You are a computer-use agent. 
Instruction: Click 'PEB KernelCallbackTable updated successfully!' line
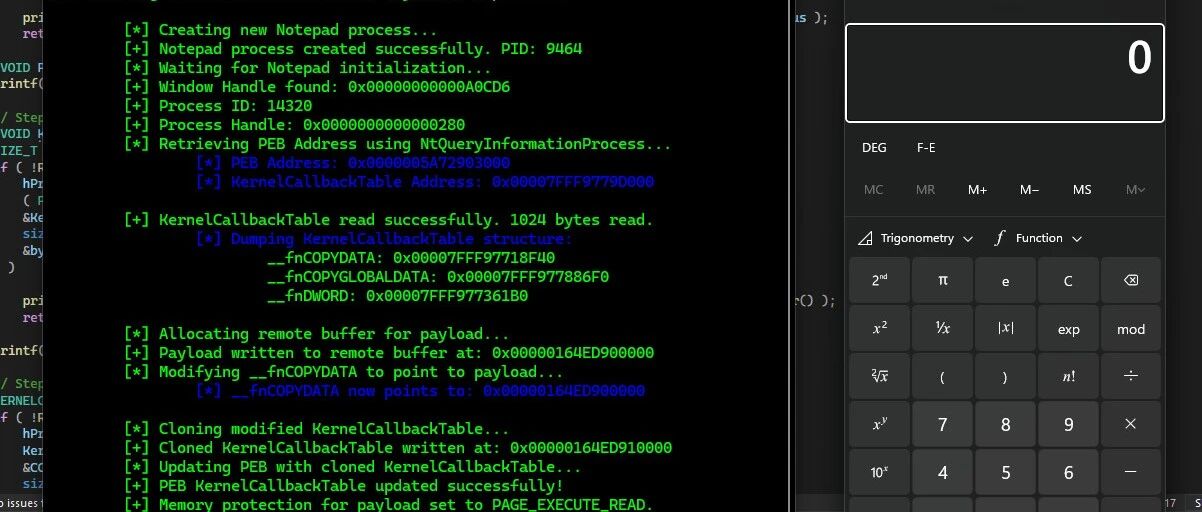point(344,486)
